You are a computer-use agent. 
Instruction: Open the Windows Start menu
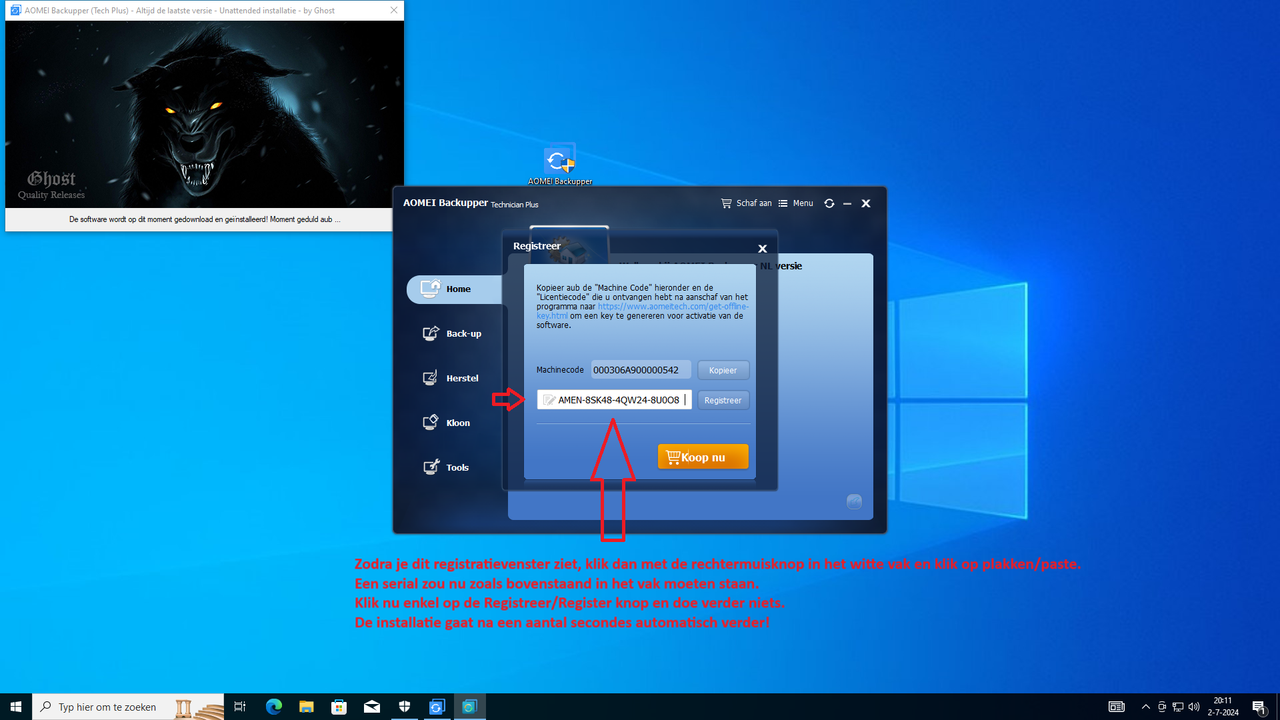[15, 707]
